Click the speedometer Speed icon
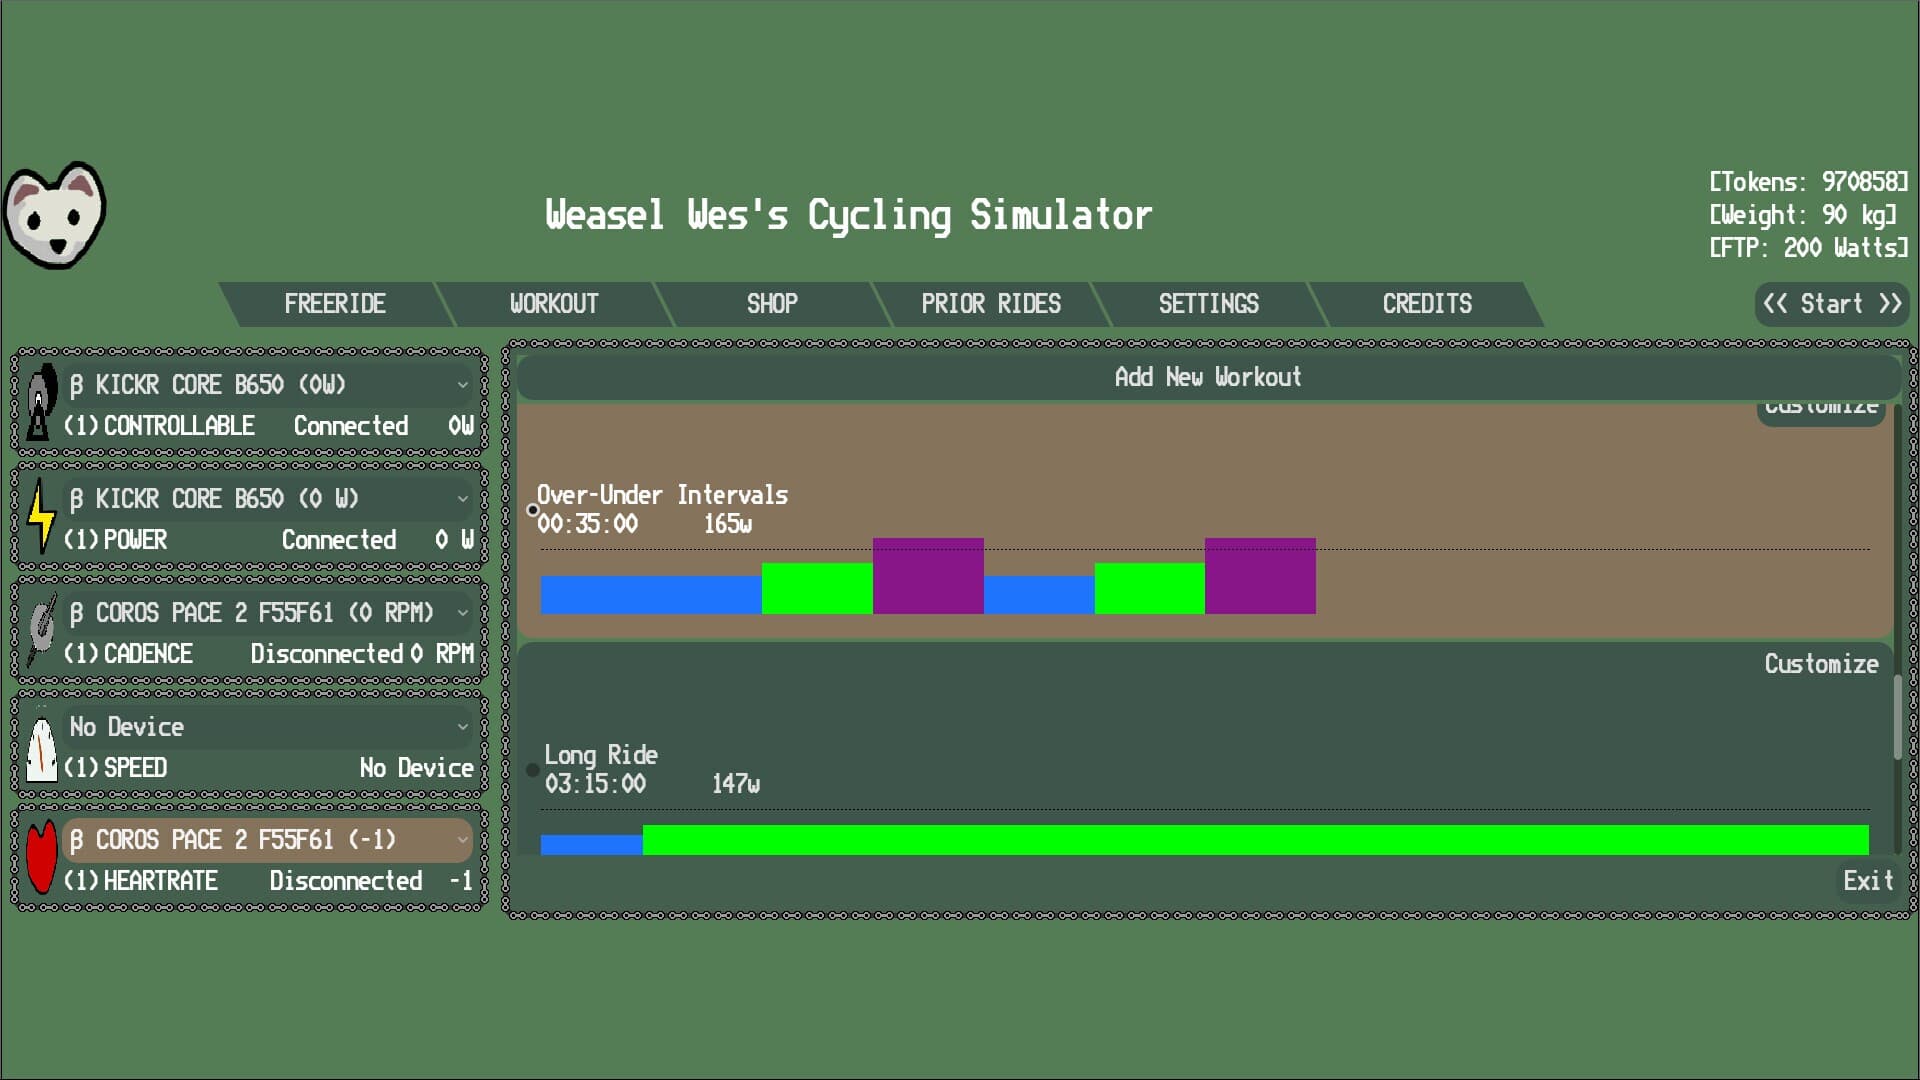Screen dimensions: 1920x1080 coord(40,746)
